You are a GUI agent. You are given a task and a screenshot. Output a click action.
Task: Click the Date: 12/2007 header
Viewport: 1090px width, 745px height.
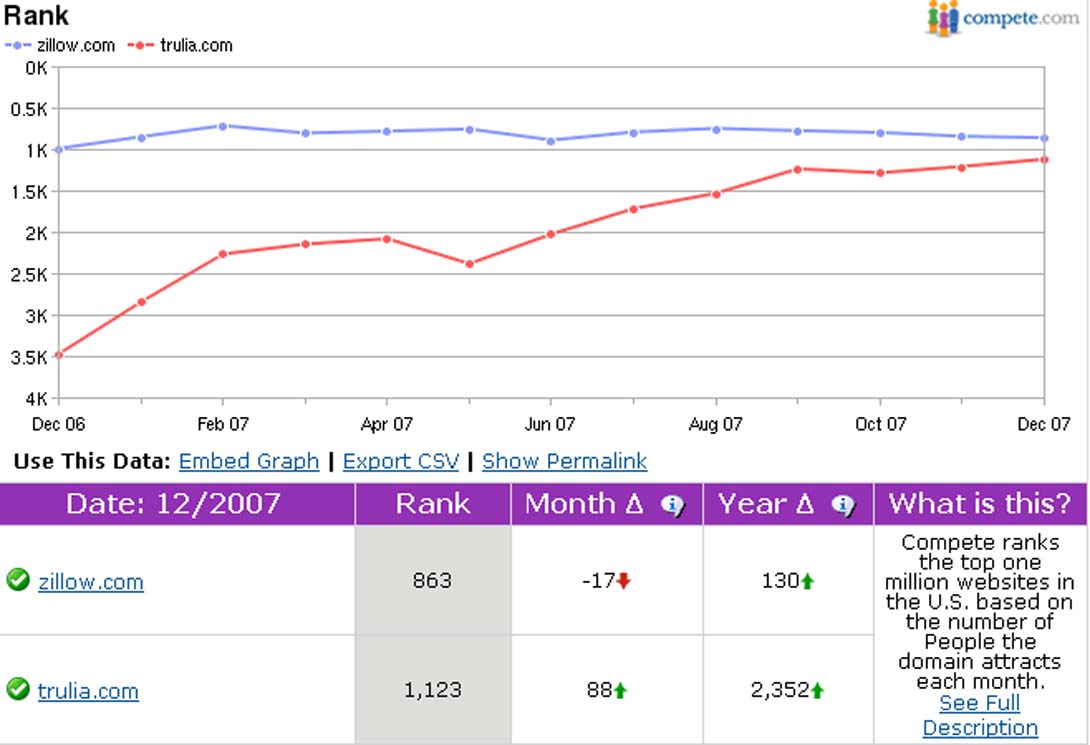click(x=177, y=504)
